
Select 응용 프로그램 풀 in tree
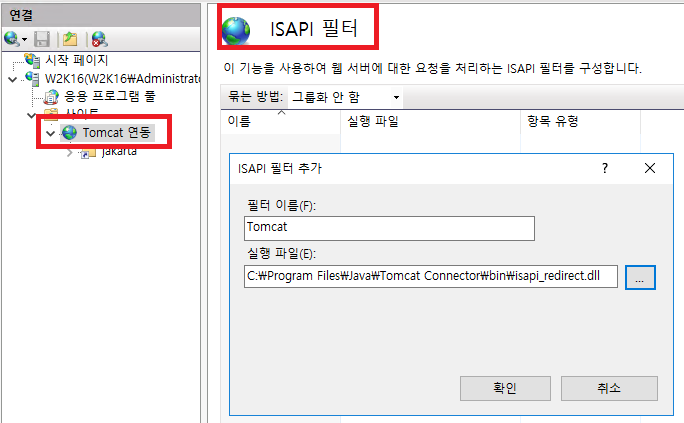(x=109, y=96)
